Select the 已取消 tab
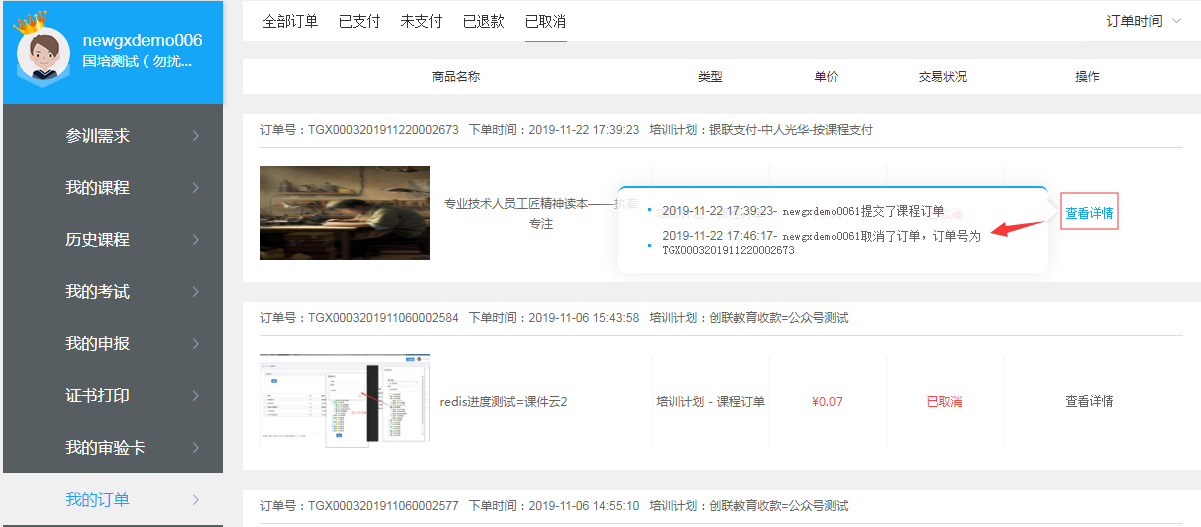Viewport: 1201px width, 527px height. coord(546,21)
